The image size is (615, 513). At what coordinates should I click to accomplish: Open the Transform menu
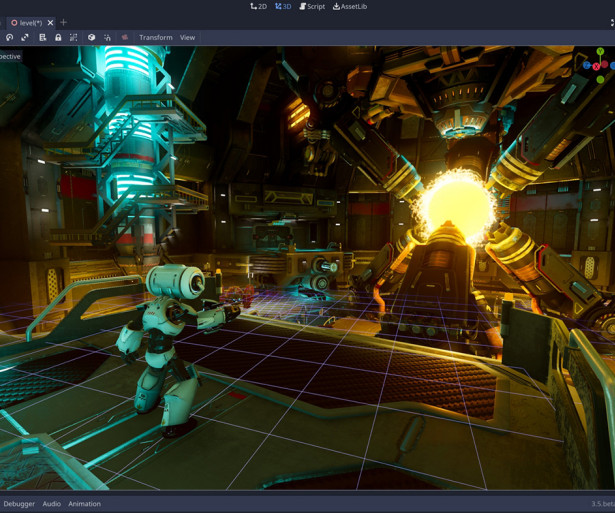click(x=156, y=37)
